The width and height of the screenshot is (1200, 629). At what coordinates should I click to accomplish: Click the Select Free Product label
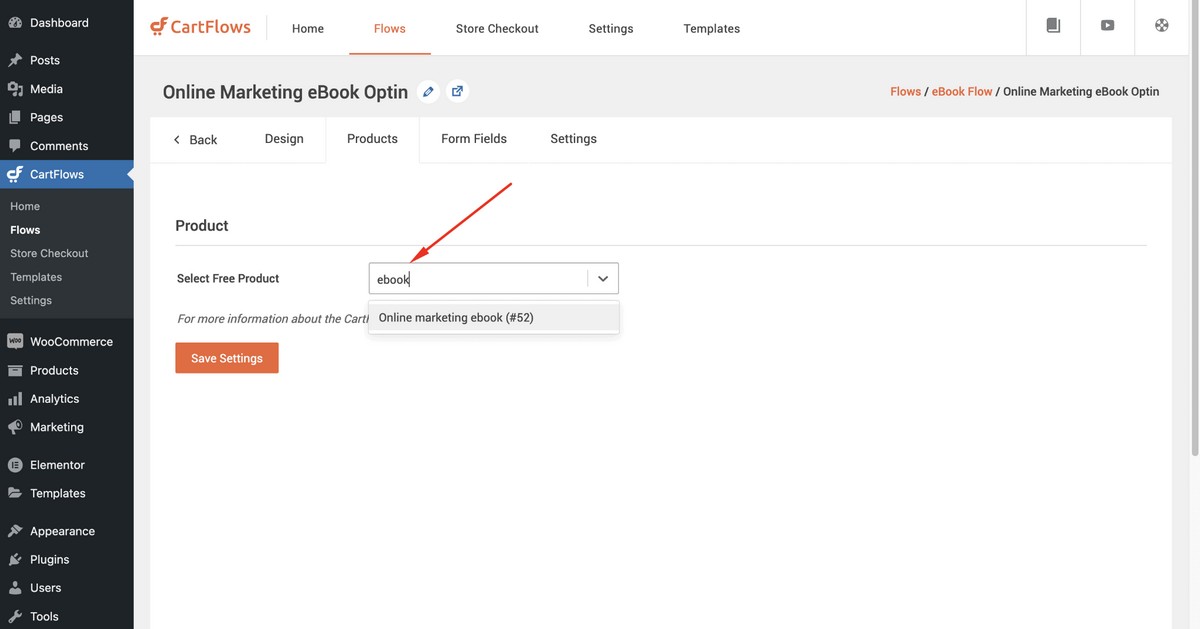tap(228, 278)
